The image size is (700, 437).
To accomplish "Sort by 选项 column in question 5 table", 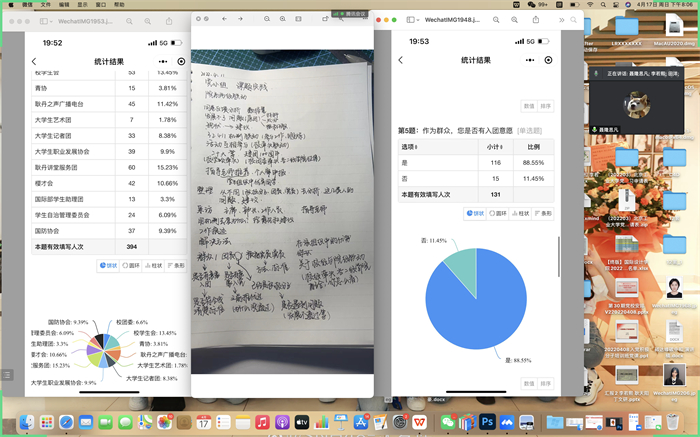I will click(x=409, y=147).
